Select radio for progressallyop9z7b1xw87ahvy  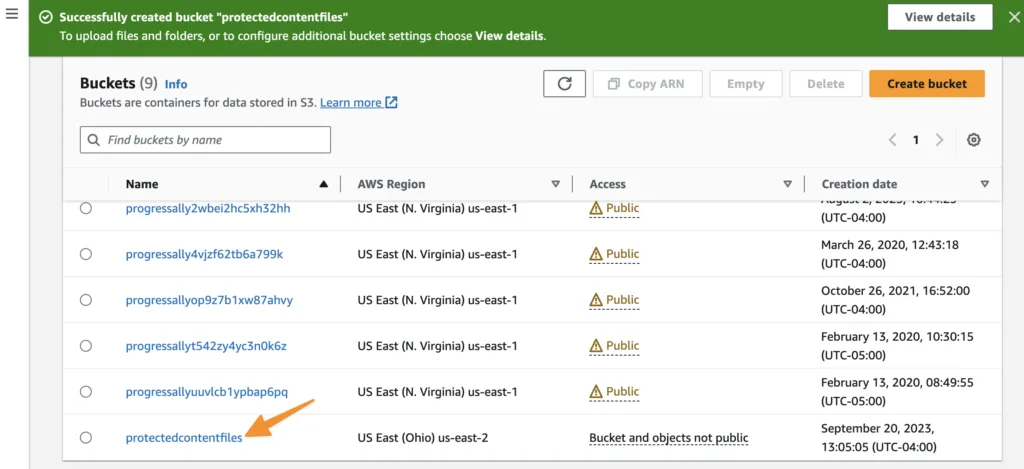point(86,300)
